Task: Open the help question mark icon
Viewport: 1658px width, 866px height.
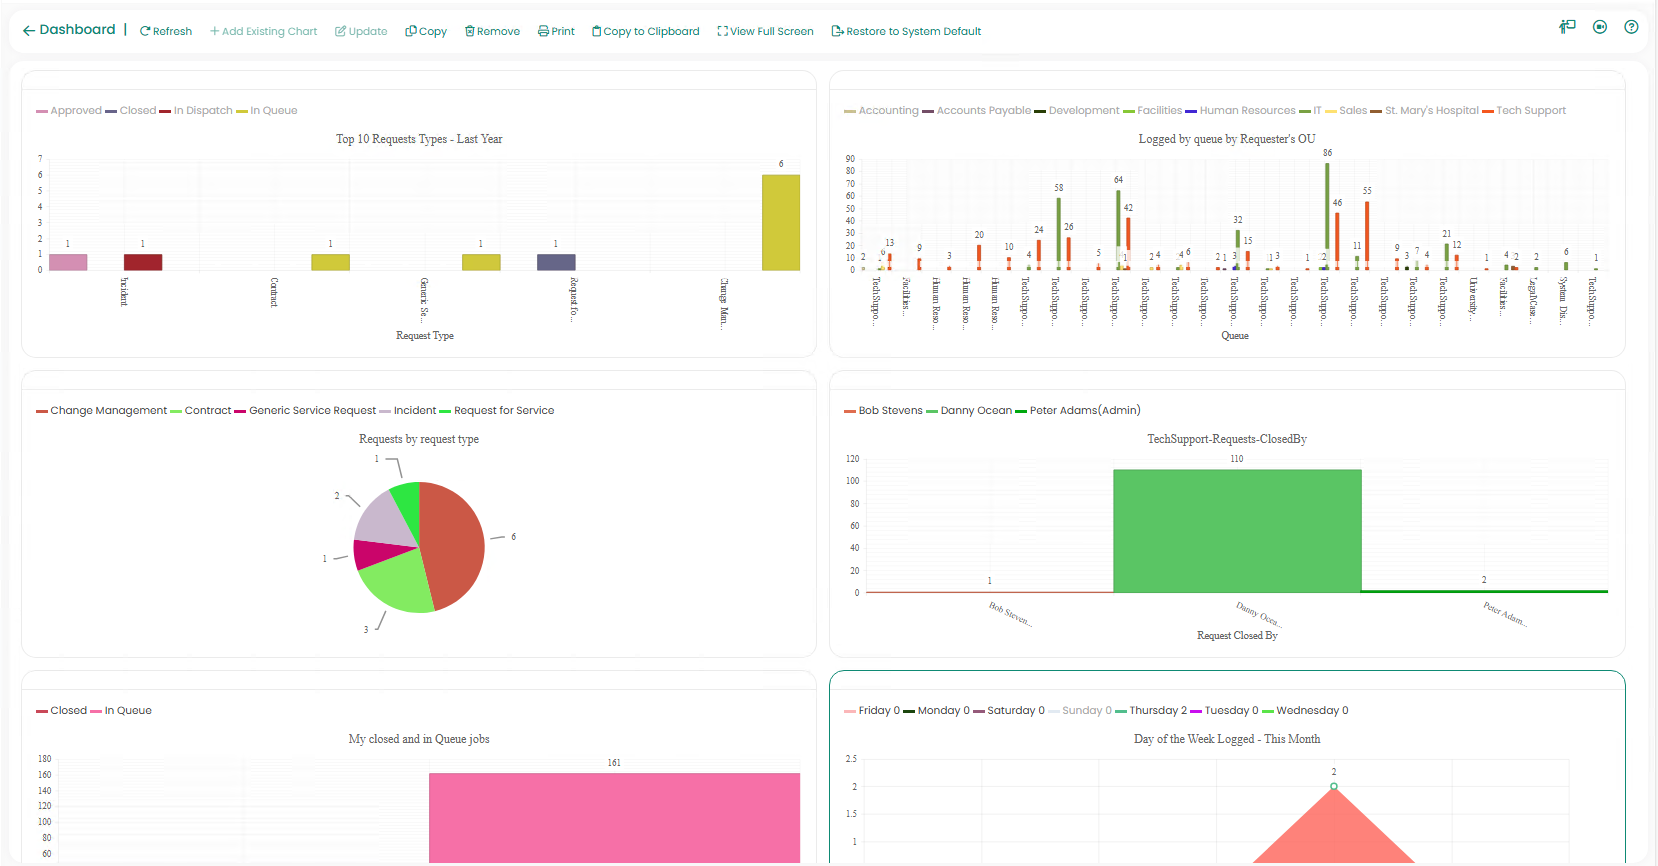Action: pyautogui.click(x=1631, y=27)
